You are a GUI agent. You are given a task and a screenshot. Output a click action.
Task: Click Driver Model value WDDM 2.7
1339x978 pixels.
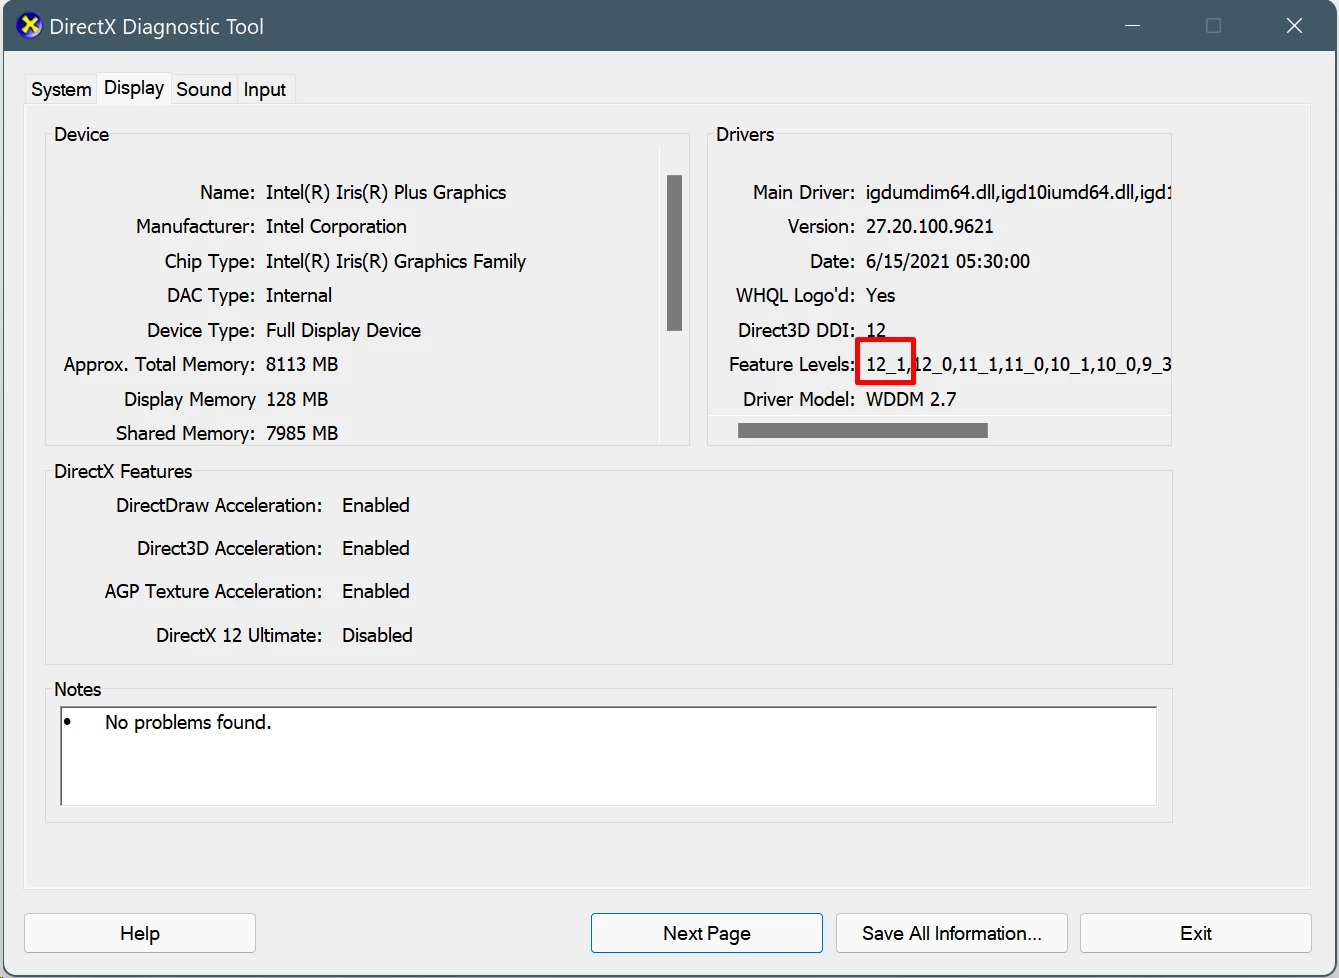(x=911, y=399)
